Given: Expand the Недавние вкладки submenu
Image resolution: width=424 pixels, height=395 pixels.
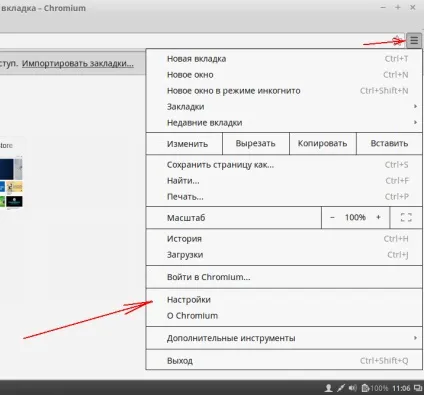Looking at the screenshot, I should [x=284, y=123].
